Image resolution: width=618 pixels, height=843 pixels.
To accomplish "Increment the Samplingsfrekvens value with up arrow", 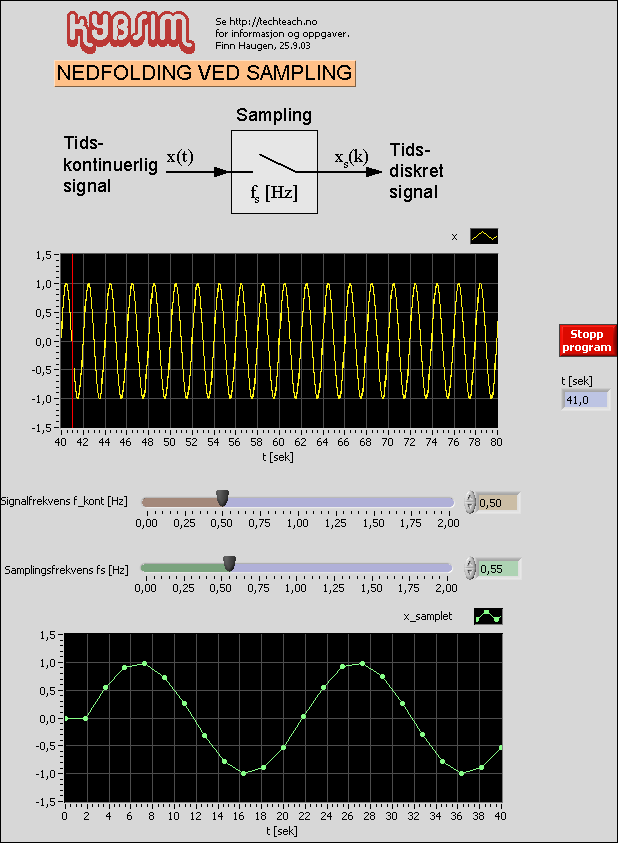I will (471, 564).
